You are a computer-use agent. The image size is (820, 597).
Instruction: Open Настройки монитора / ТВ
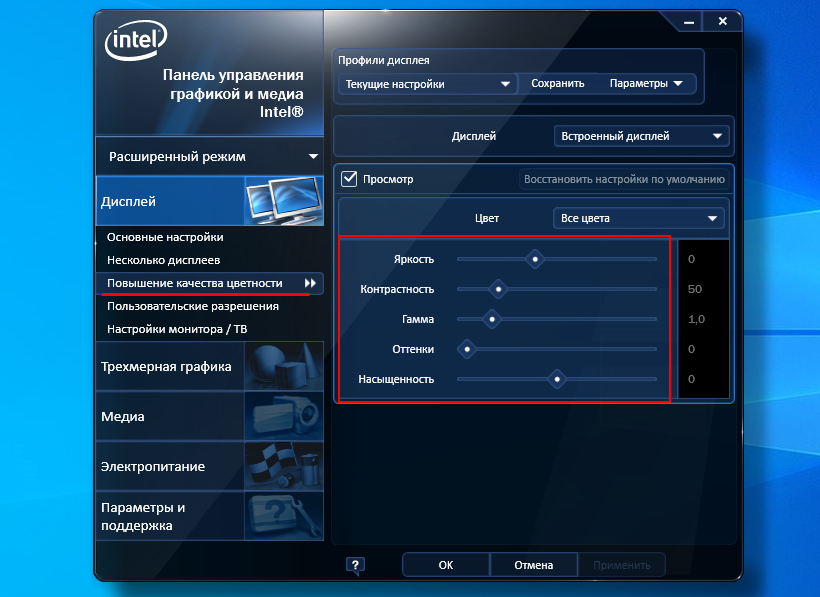[x=177, y=329]
